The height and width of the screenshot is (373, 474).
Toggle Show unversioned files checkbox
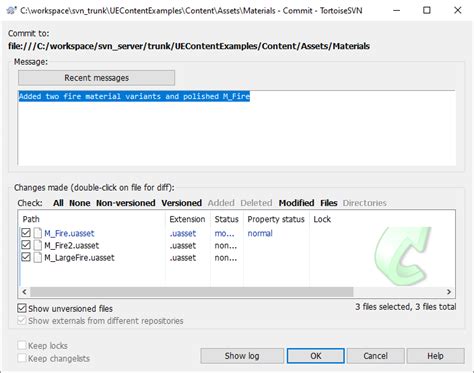(22, 308)
